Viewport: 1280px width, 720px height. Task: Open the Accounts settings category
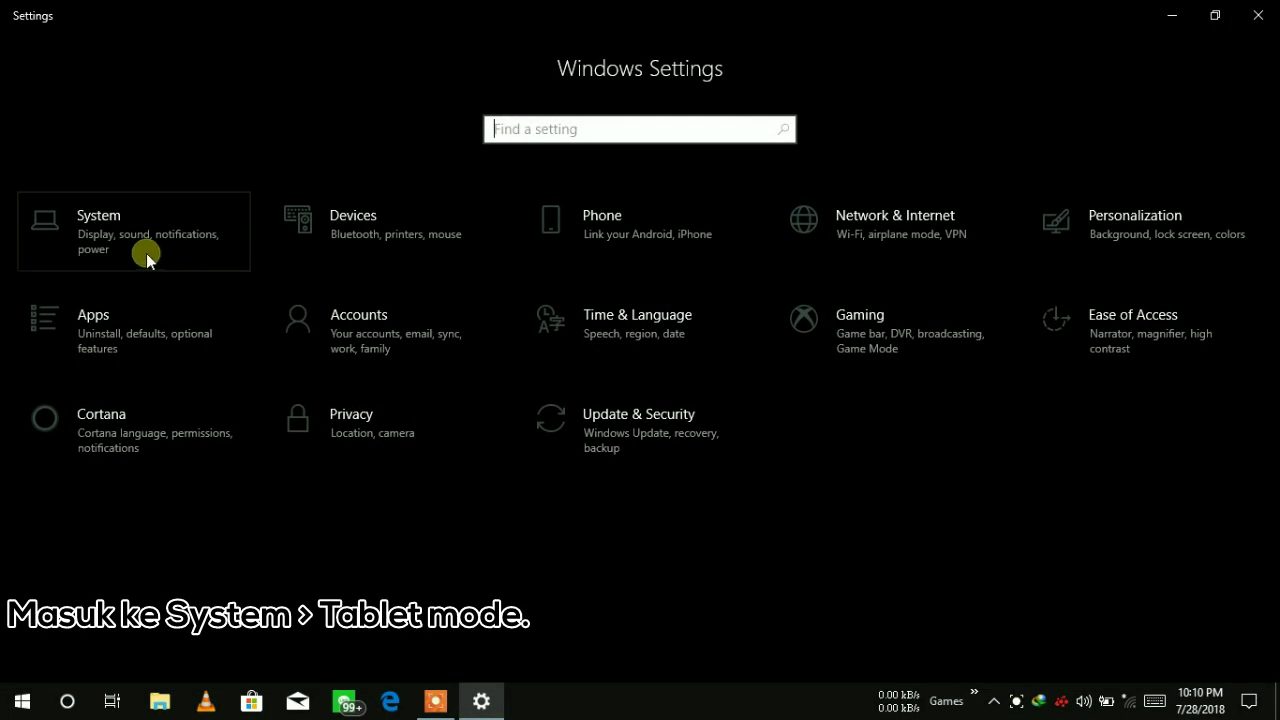pyautogui.click(x=386, y=331)
